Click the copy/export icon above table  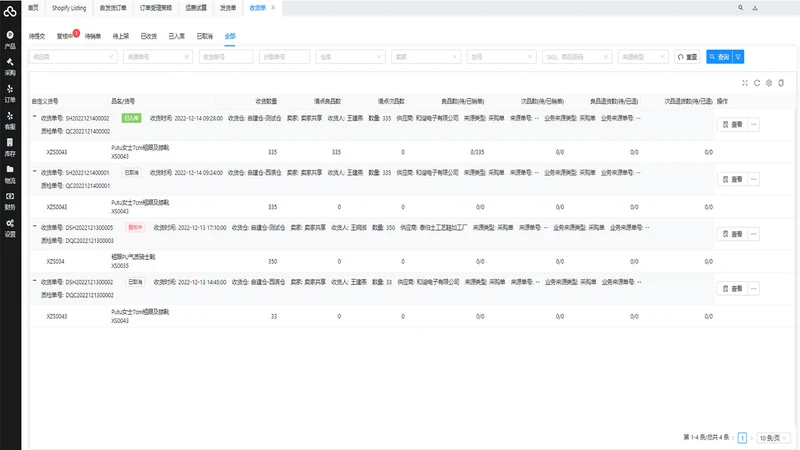(781, 83)
